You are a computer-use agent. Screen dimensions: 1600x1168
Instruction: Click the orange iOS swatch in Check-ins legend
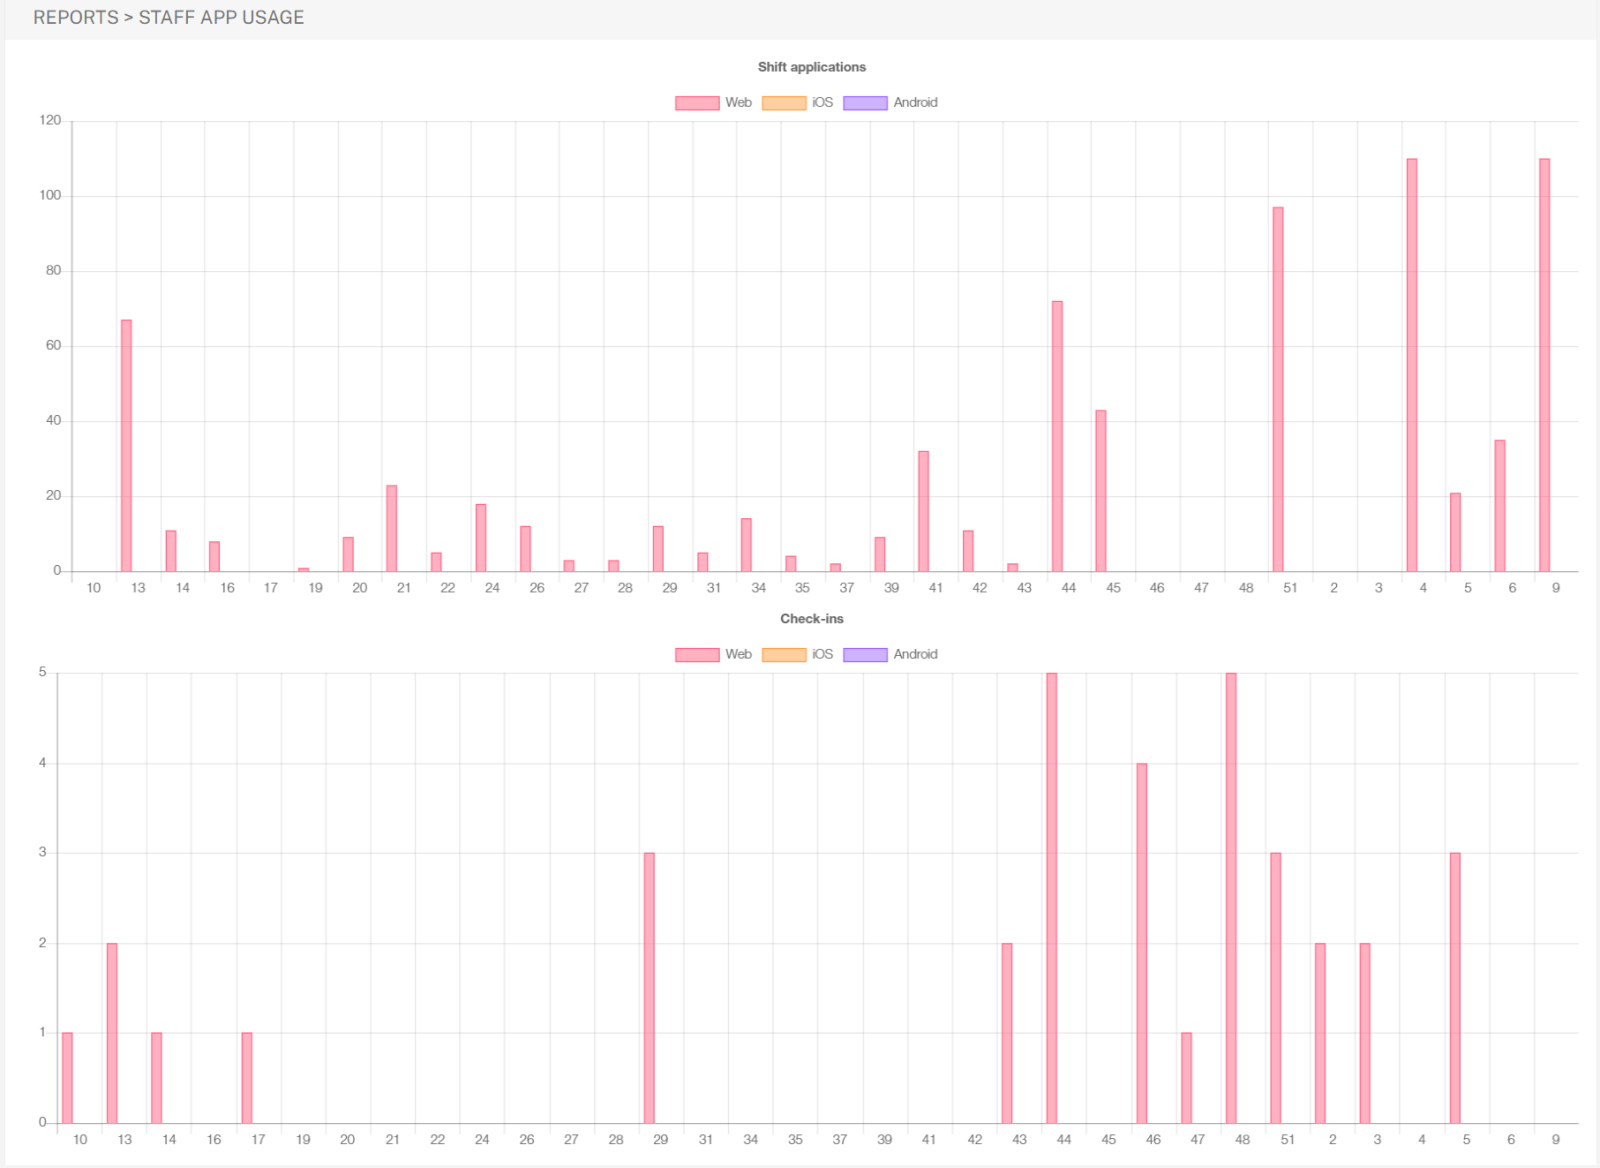[784, 655]
